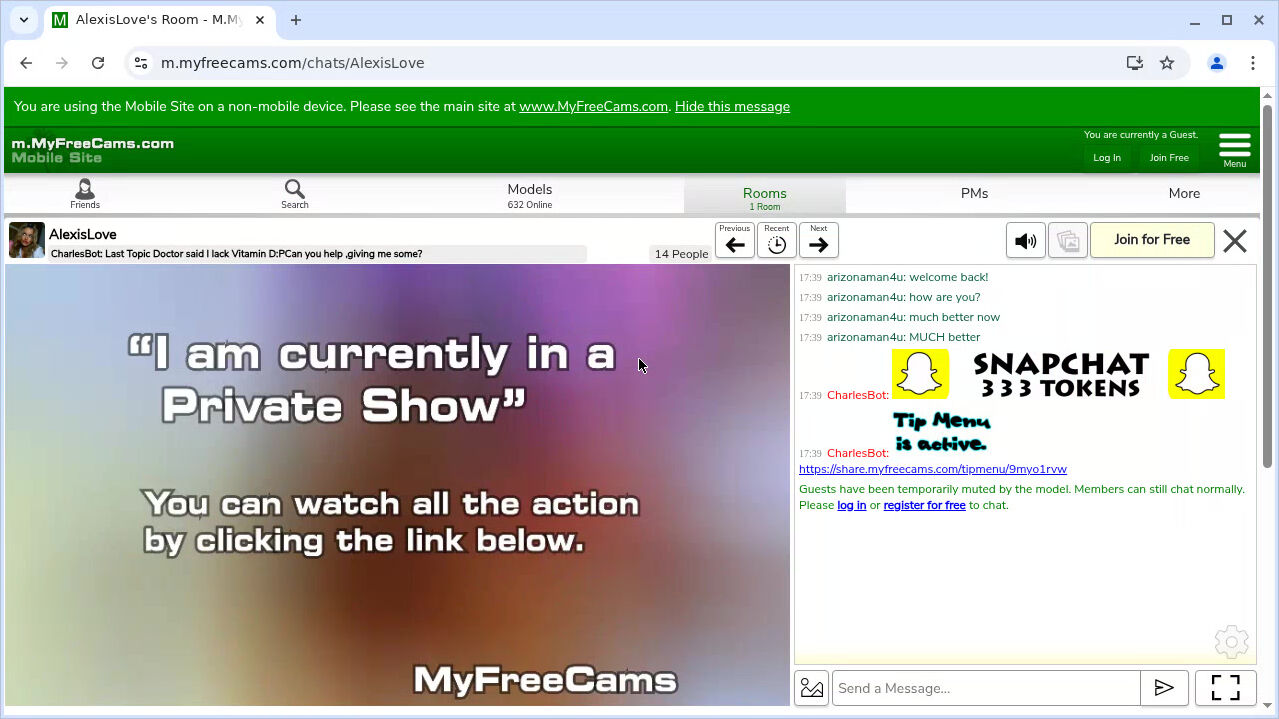This screenshot has width=1279, height=719.
Task: Open the Search magnifier icon
Action: (294, 194)
